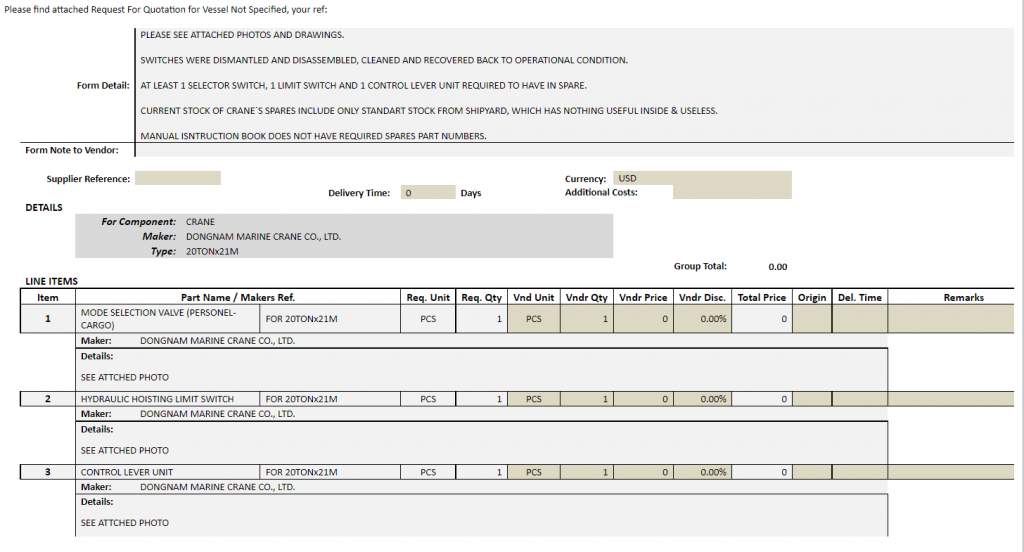Click Vndr Qty for Mode Selection Valve
The image size is (1024, 552).
point(586,319)
